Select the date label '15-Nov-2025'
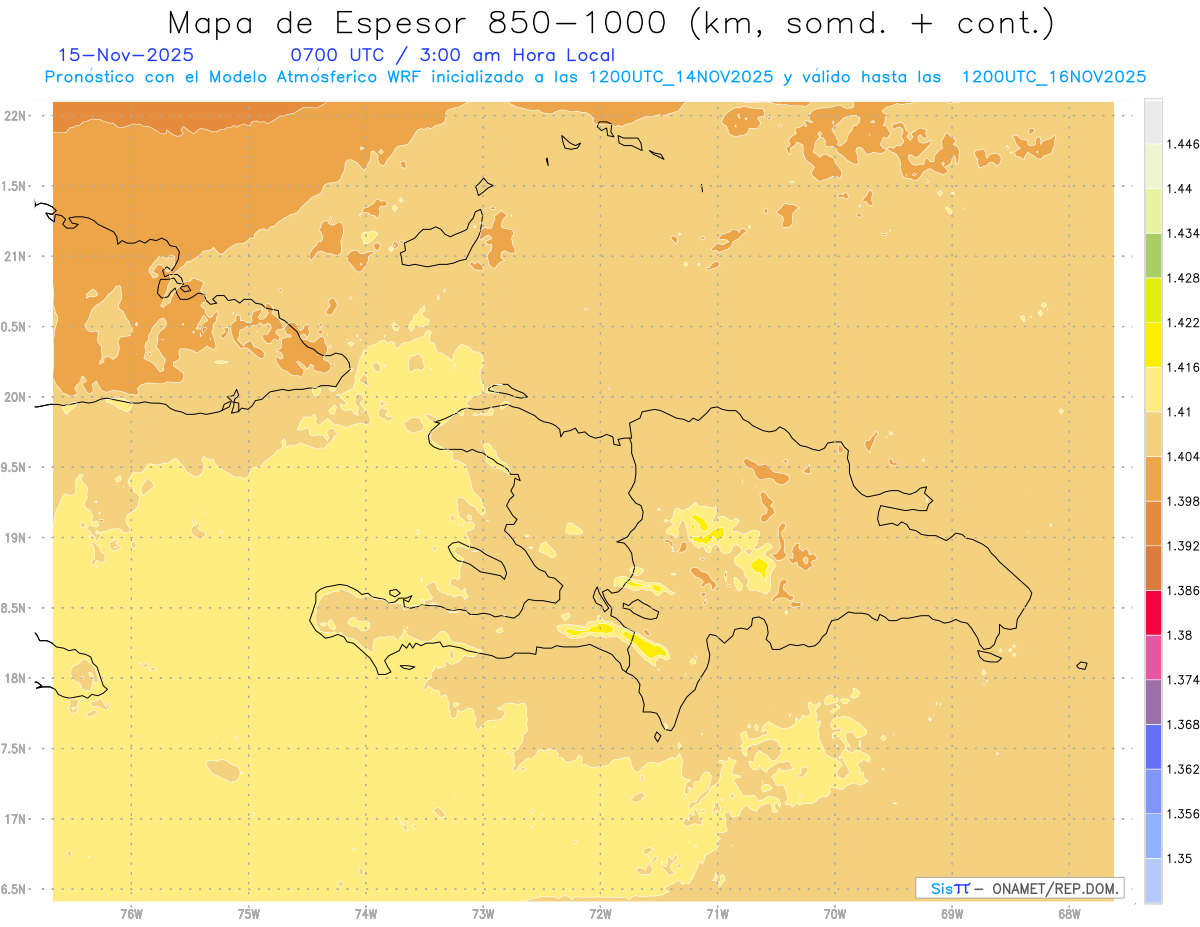Screen dimensions: 1200x927 pos(126,56)
